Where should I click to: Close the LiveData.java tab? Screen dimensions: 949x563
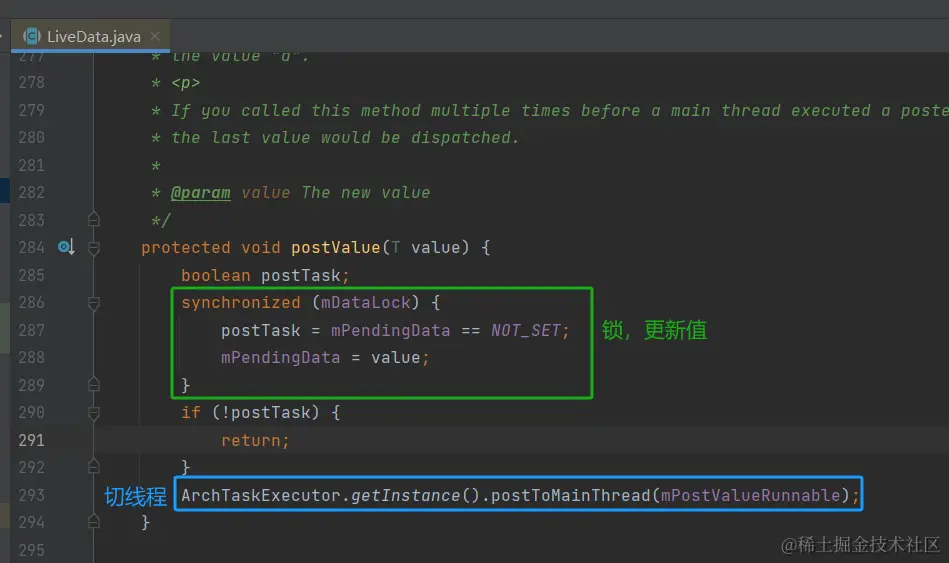[156, 36]
